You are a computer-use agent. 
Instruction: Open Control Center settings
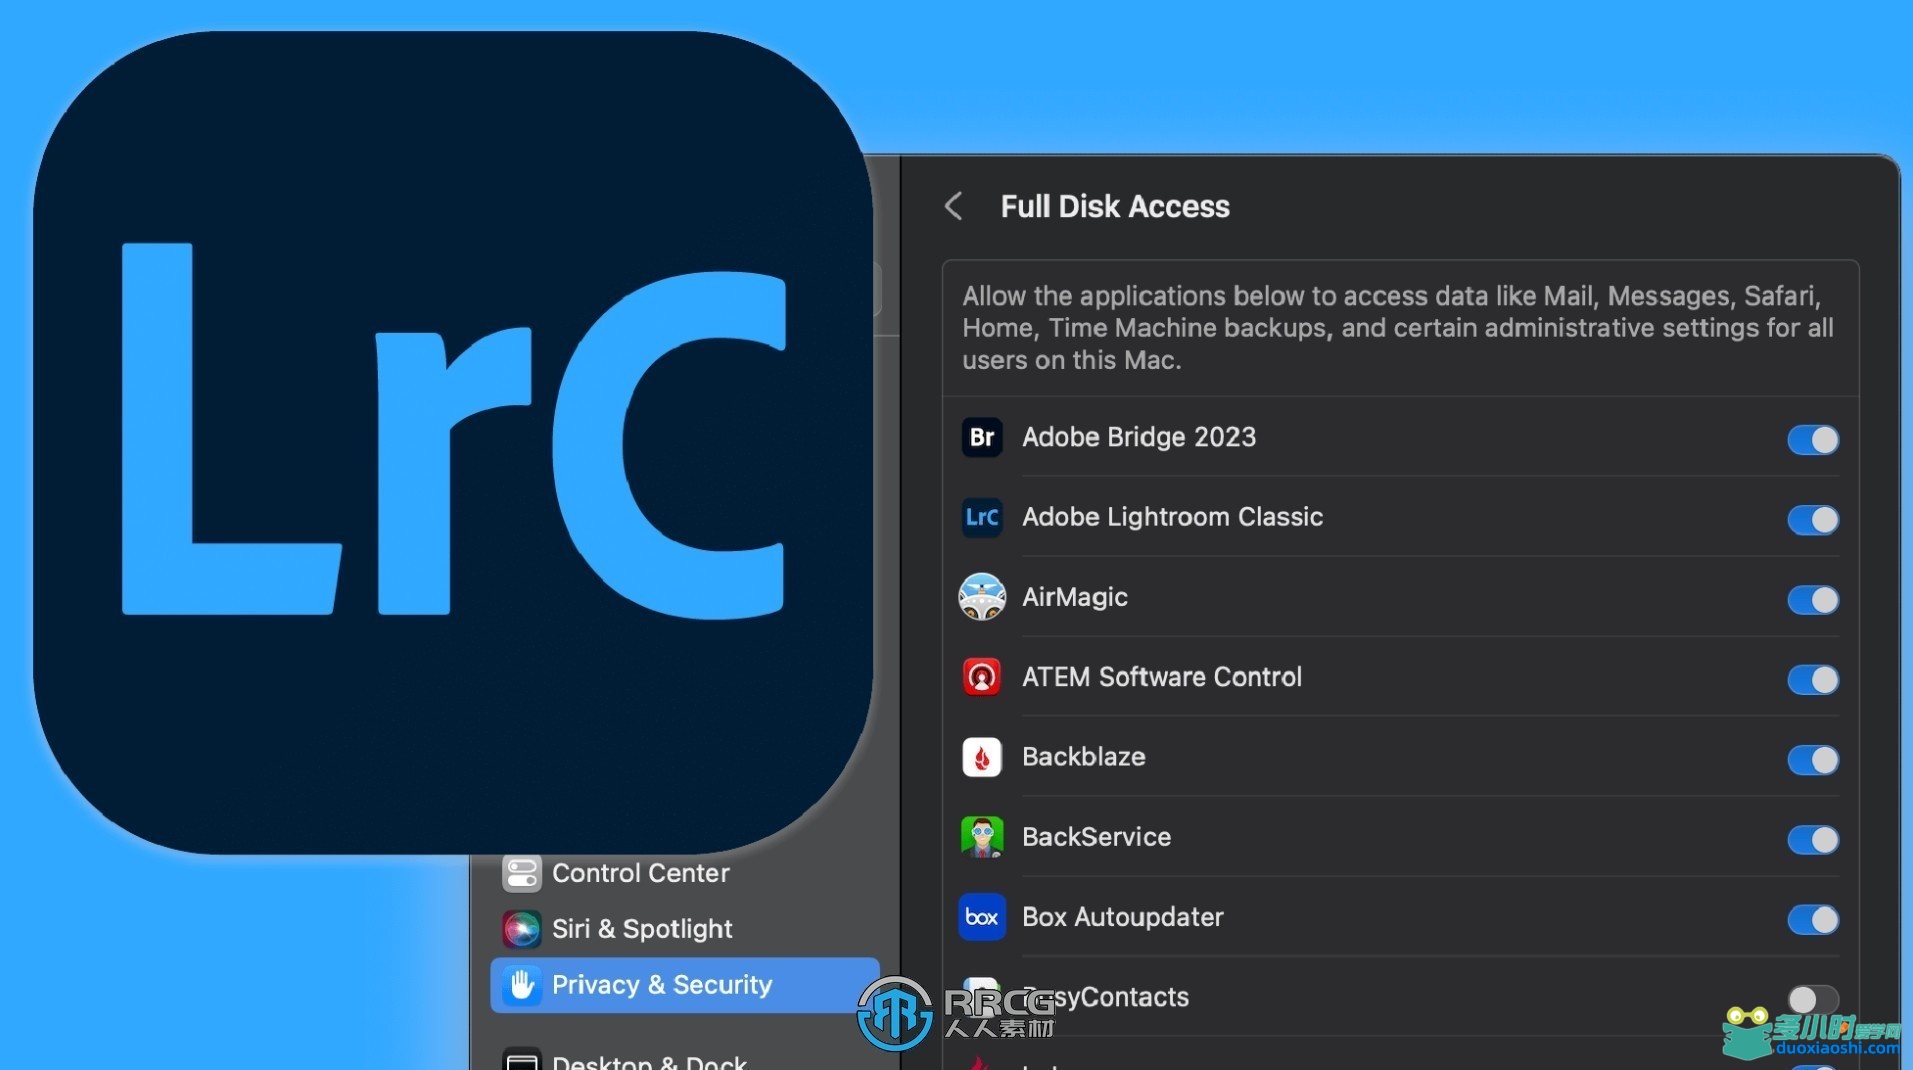click(640, 873)
